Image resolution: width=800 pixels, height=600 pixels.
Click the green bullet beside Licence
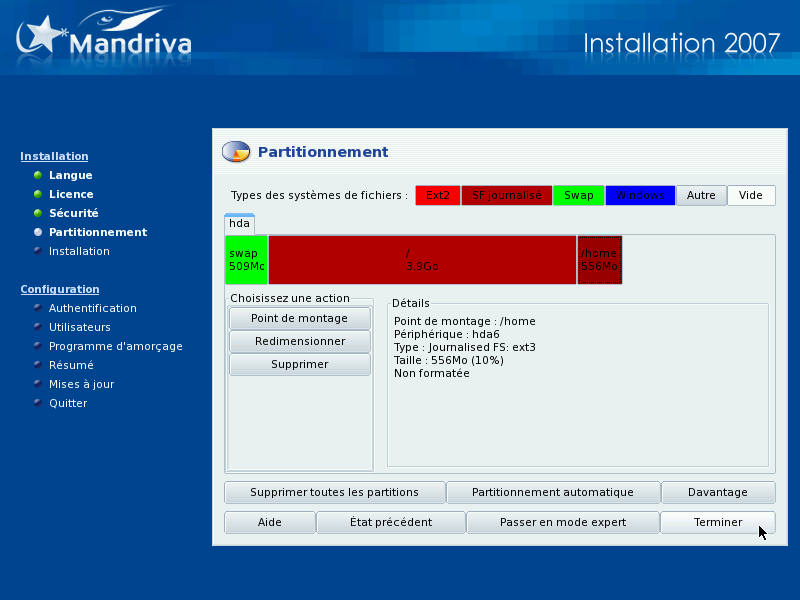point(38,195)
